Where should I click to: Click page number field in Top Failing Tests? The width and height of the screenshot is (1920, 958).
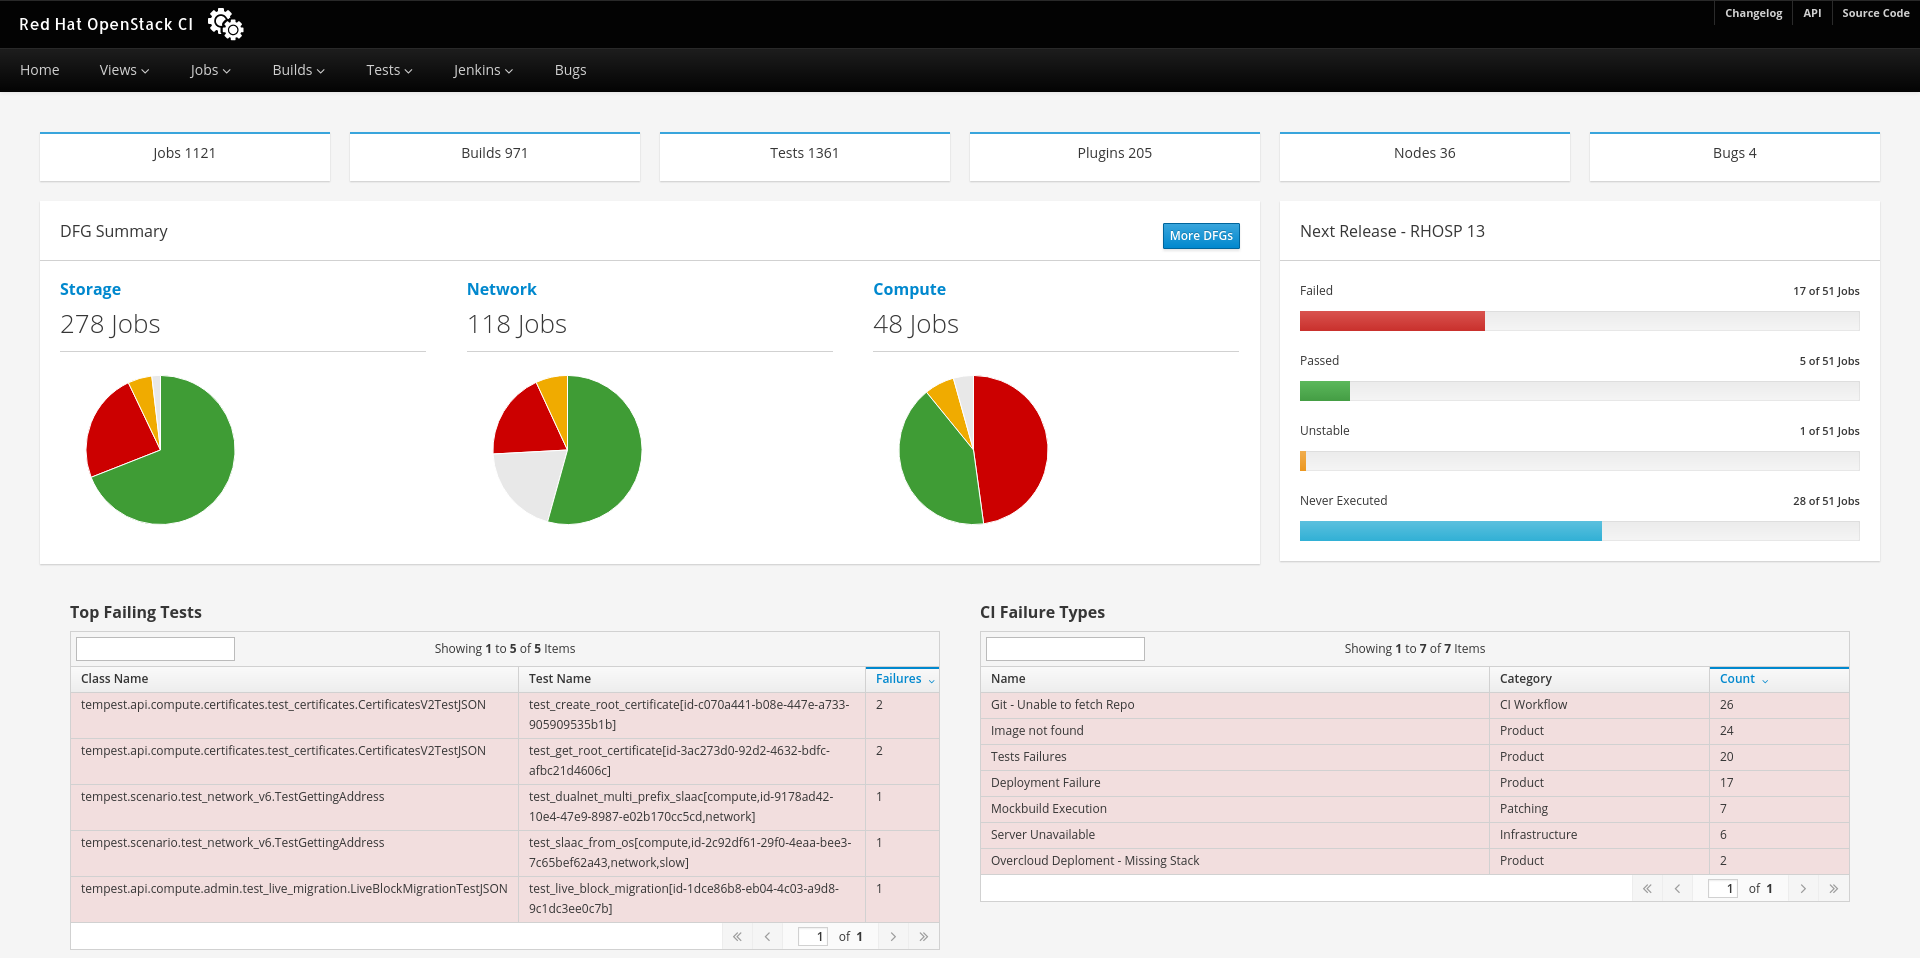[x=812, y=937]
